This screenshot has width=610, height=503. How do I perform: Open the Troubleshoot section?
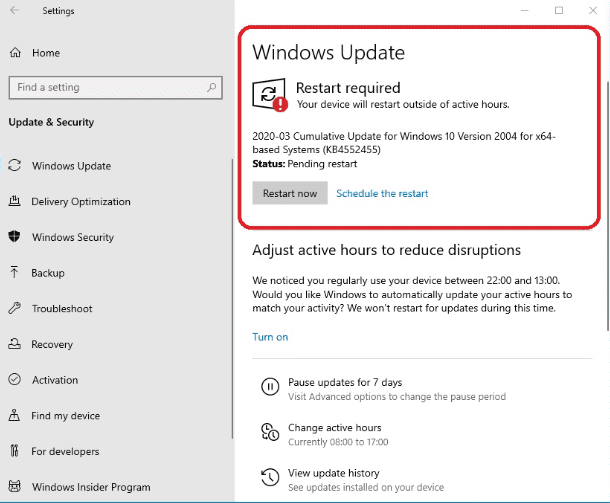click(x=62, y=308)
